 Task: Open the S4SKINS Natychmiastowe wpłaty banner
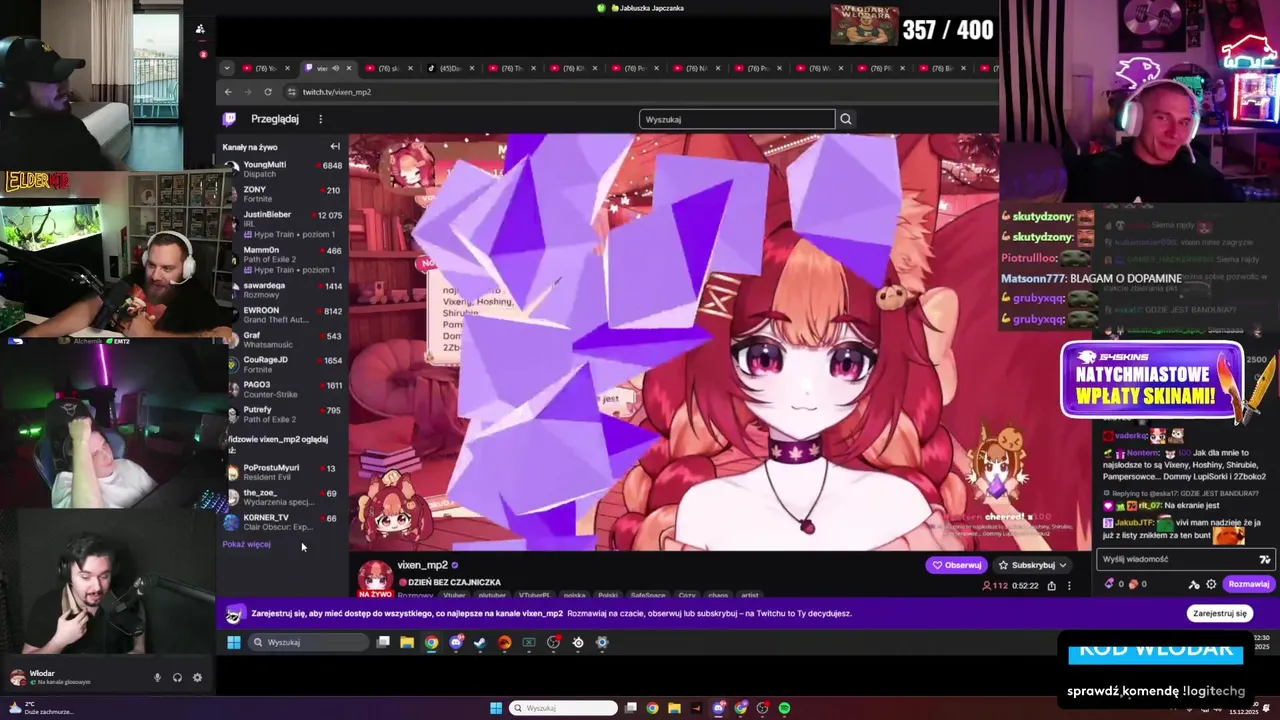[x=1153, y=380]
